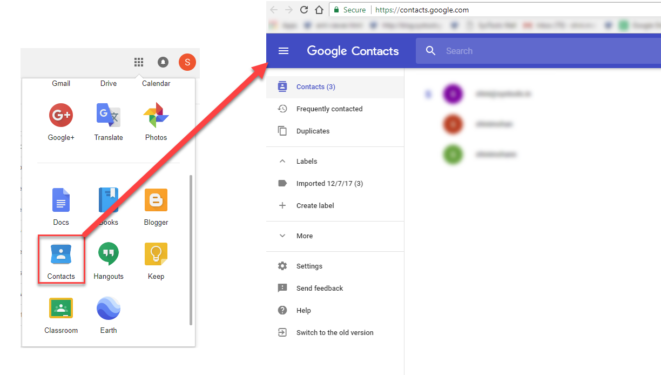Launch the Keep lightbulb icon
The height and width of the screenshot is (375, 661).
tap(156, 254)
